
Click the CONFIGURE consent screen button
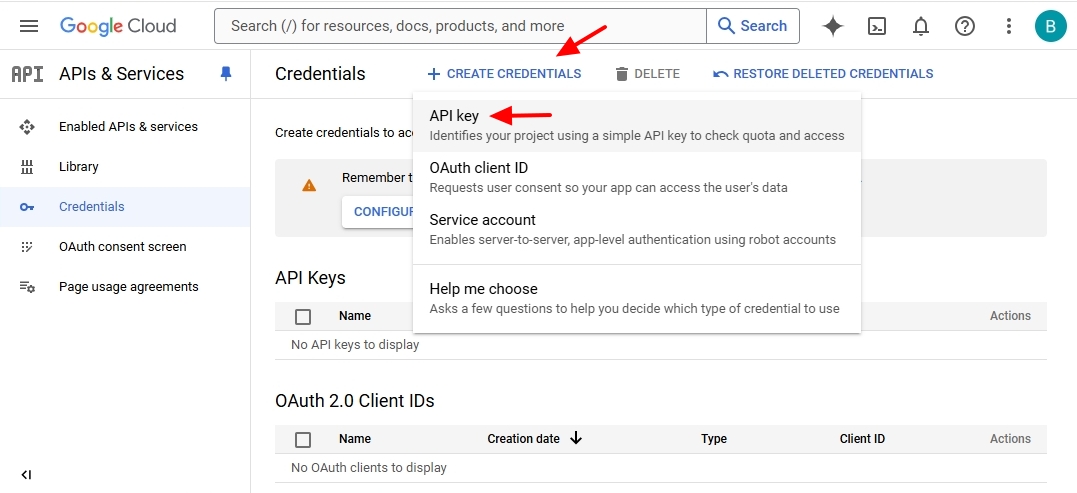point(378,211)
